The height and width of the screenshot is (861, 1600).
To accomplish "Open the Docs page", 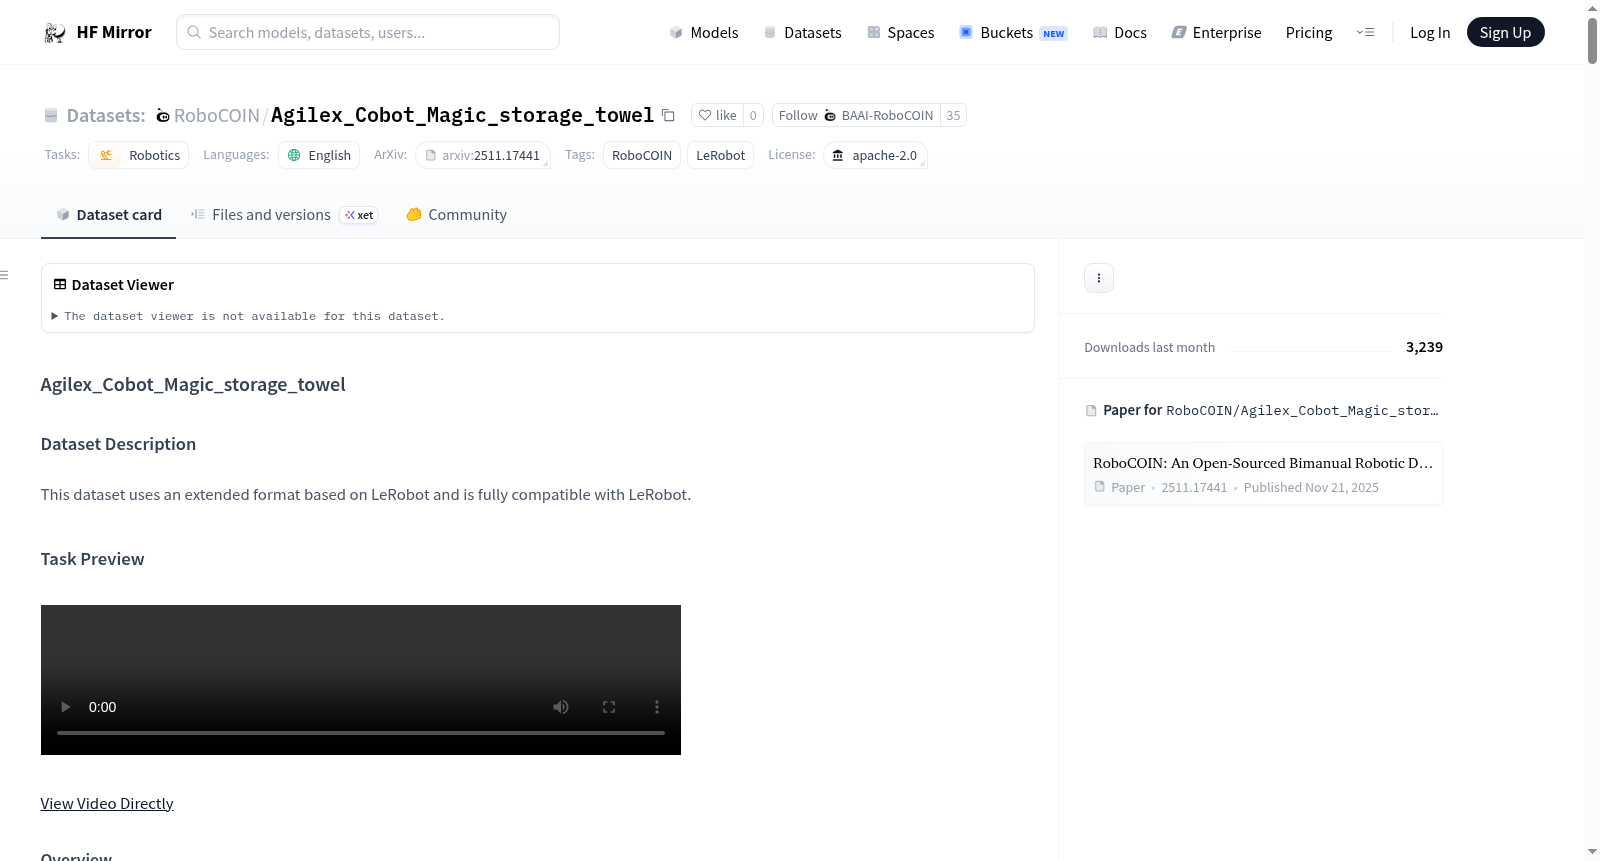I will point(1120,33).
